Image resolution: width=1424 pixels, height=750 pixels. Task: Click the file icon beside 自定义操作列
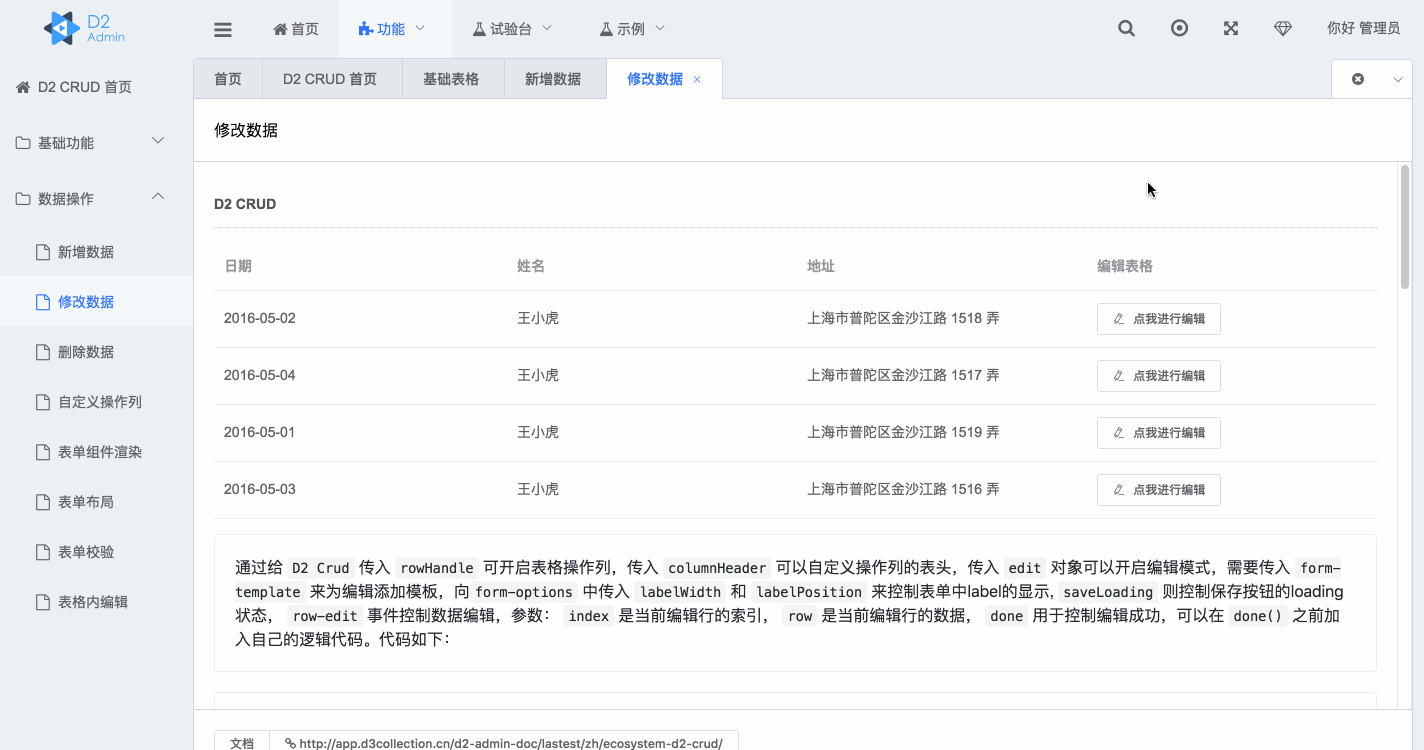43,402
